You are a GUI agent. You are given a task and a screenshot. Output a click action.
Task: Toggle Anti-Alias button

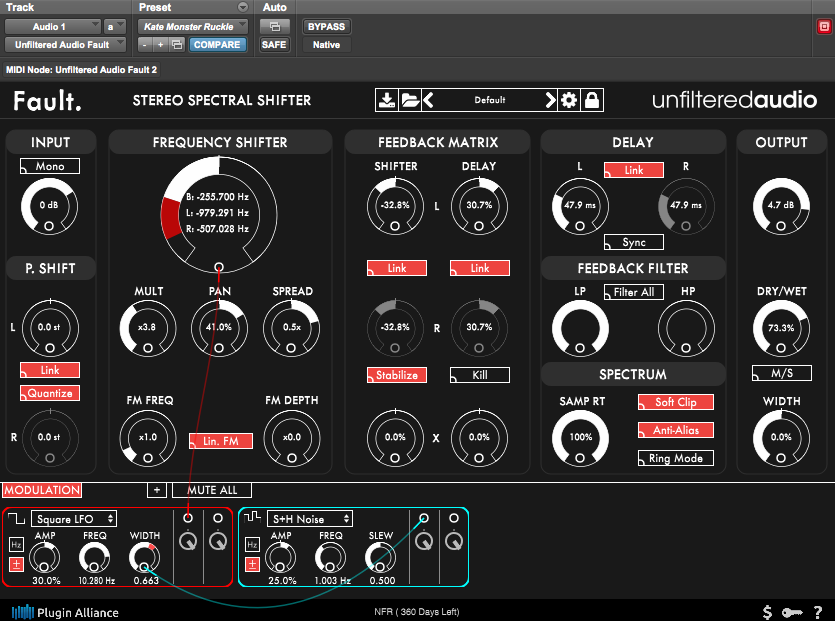pyautogui.click(x=676, y=430)
